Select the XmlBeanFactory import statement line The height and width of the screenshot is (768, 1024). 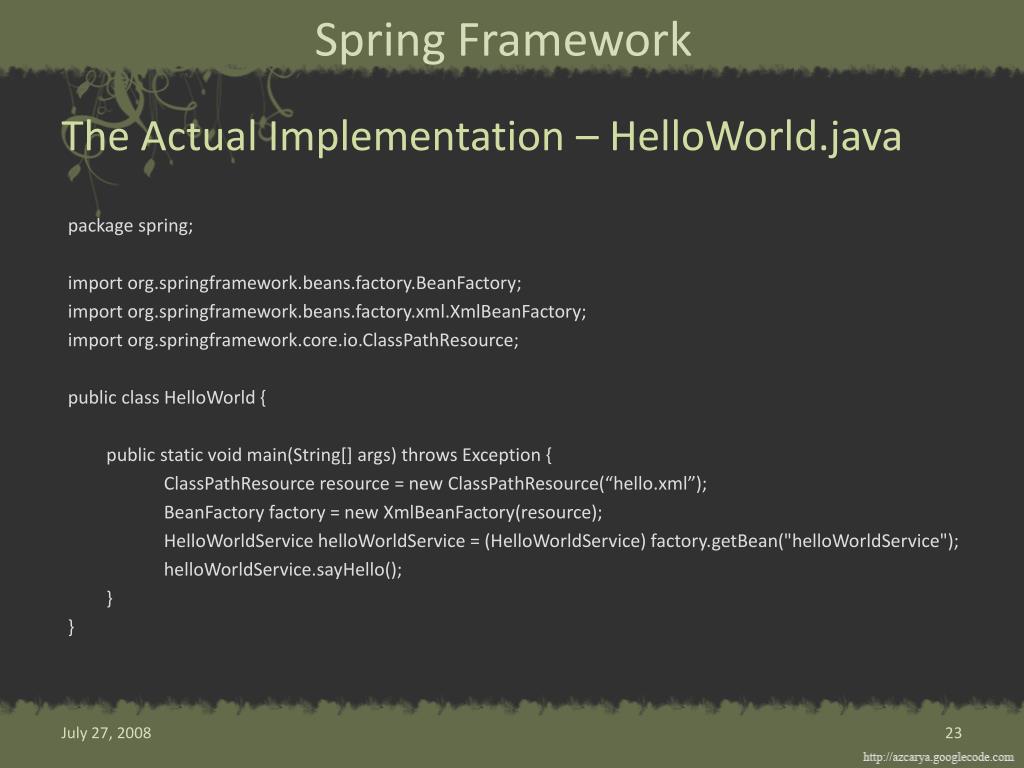click(x=327, y=311)
